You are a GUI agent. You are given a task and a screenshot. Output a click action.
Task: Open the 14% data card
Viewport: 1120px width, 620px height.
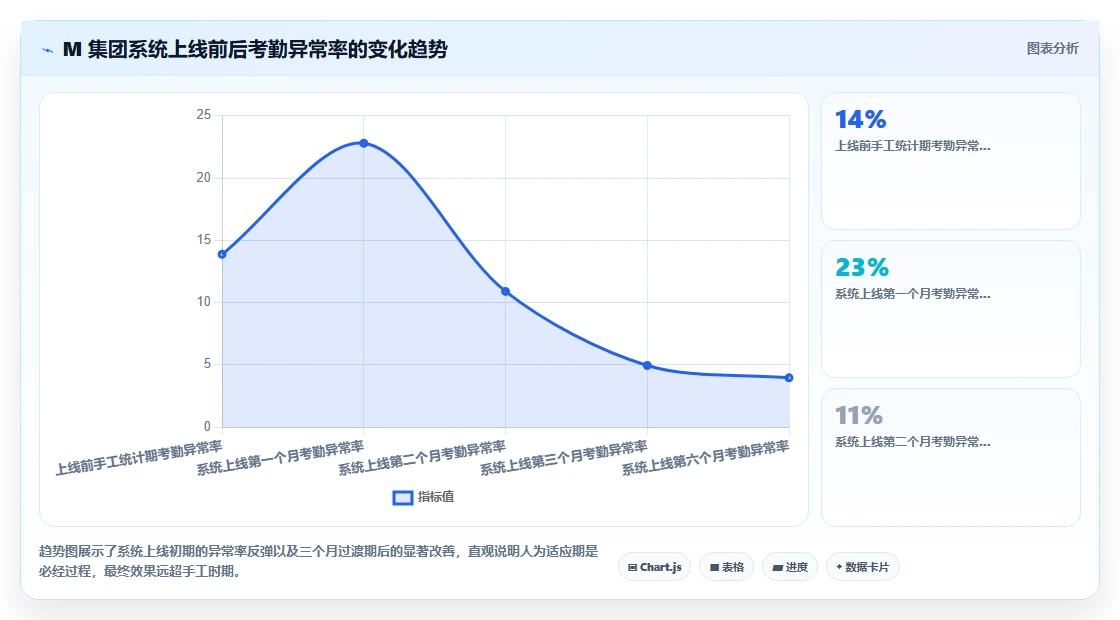coord(951,161)
